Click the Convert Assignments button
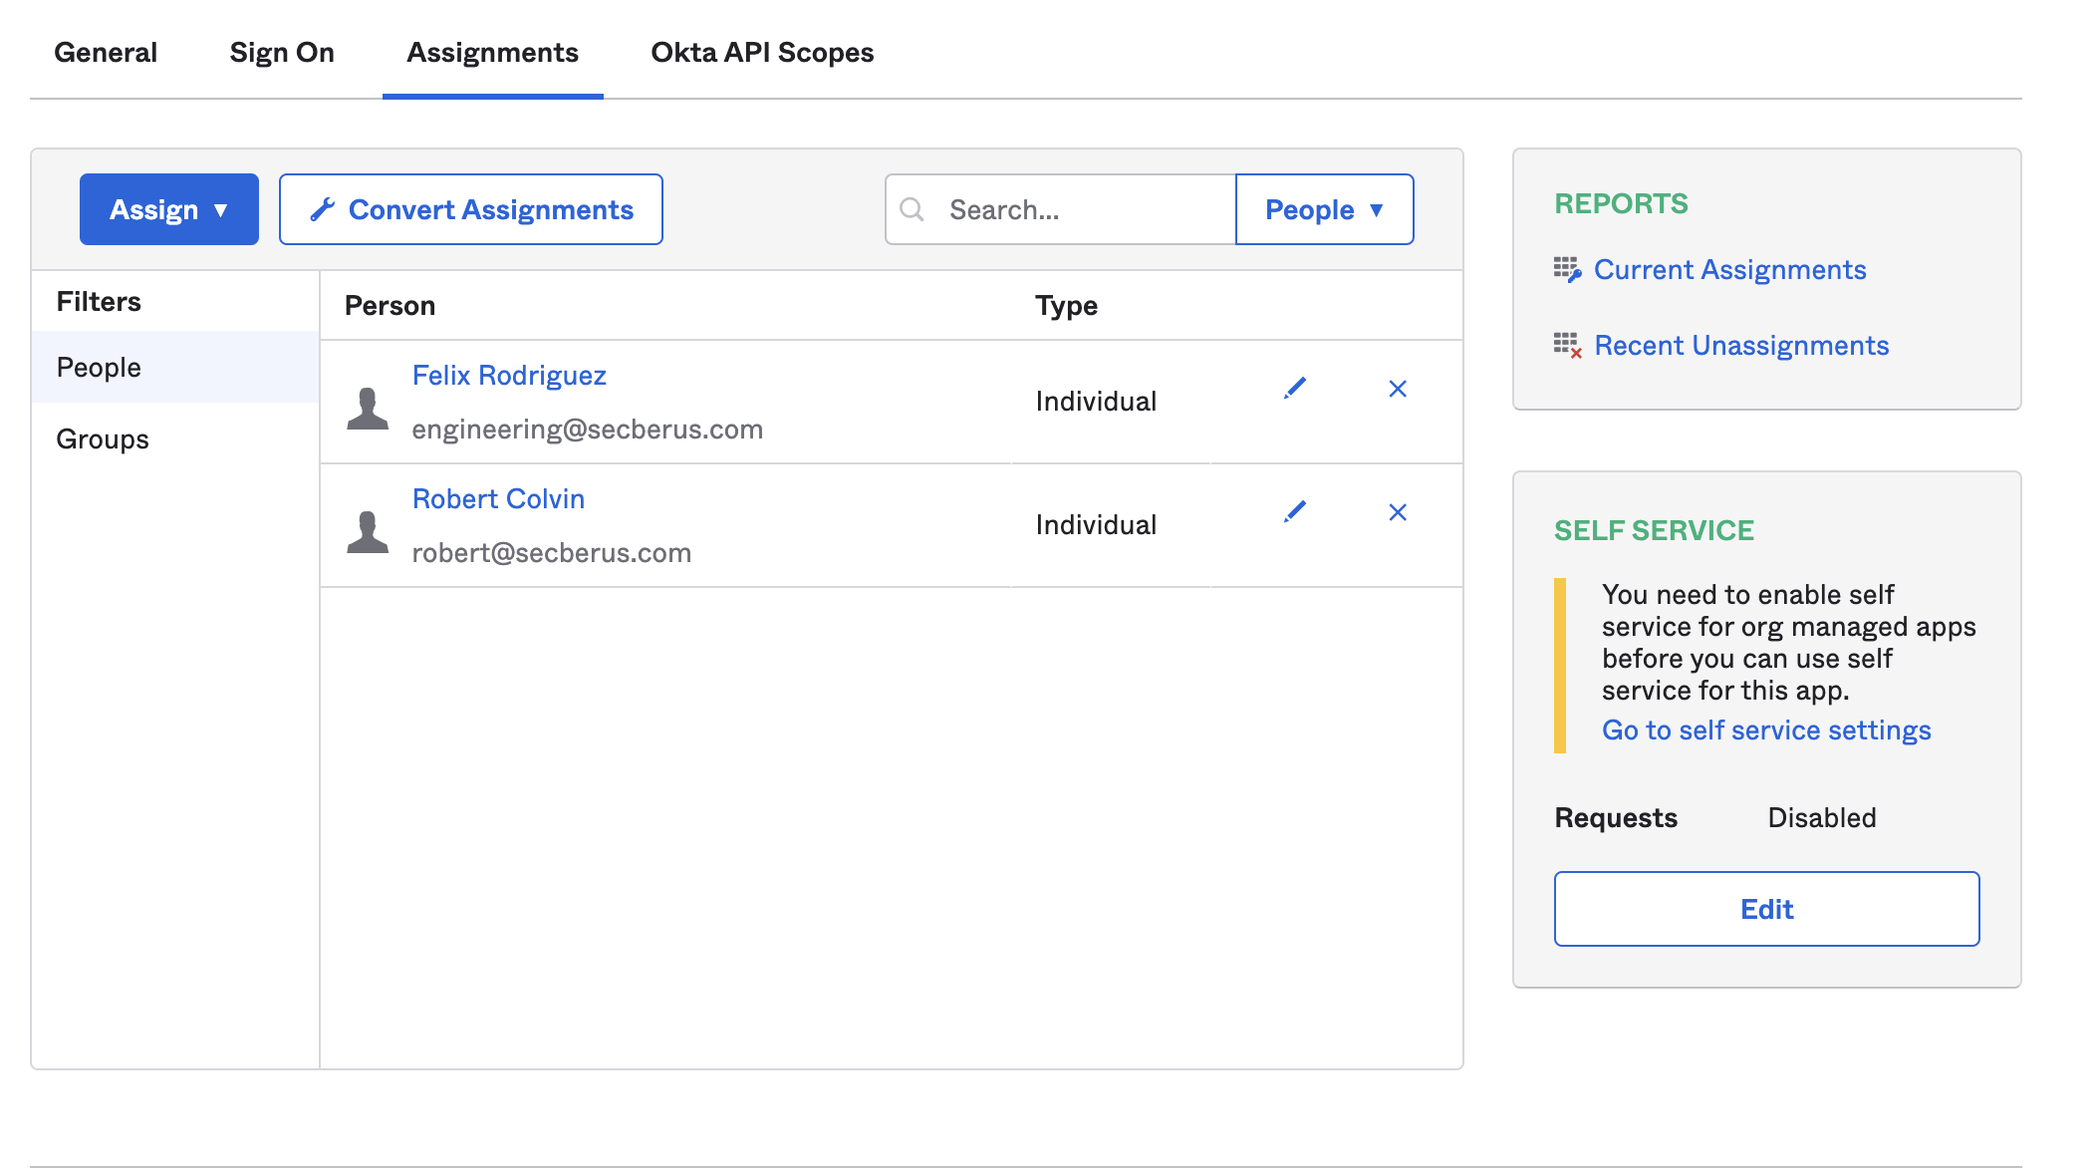This screenshot has width=2094, height=1168. point(471,210)
